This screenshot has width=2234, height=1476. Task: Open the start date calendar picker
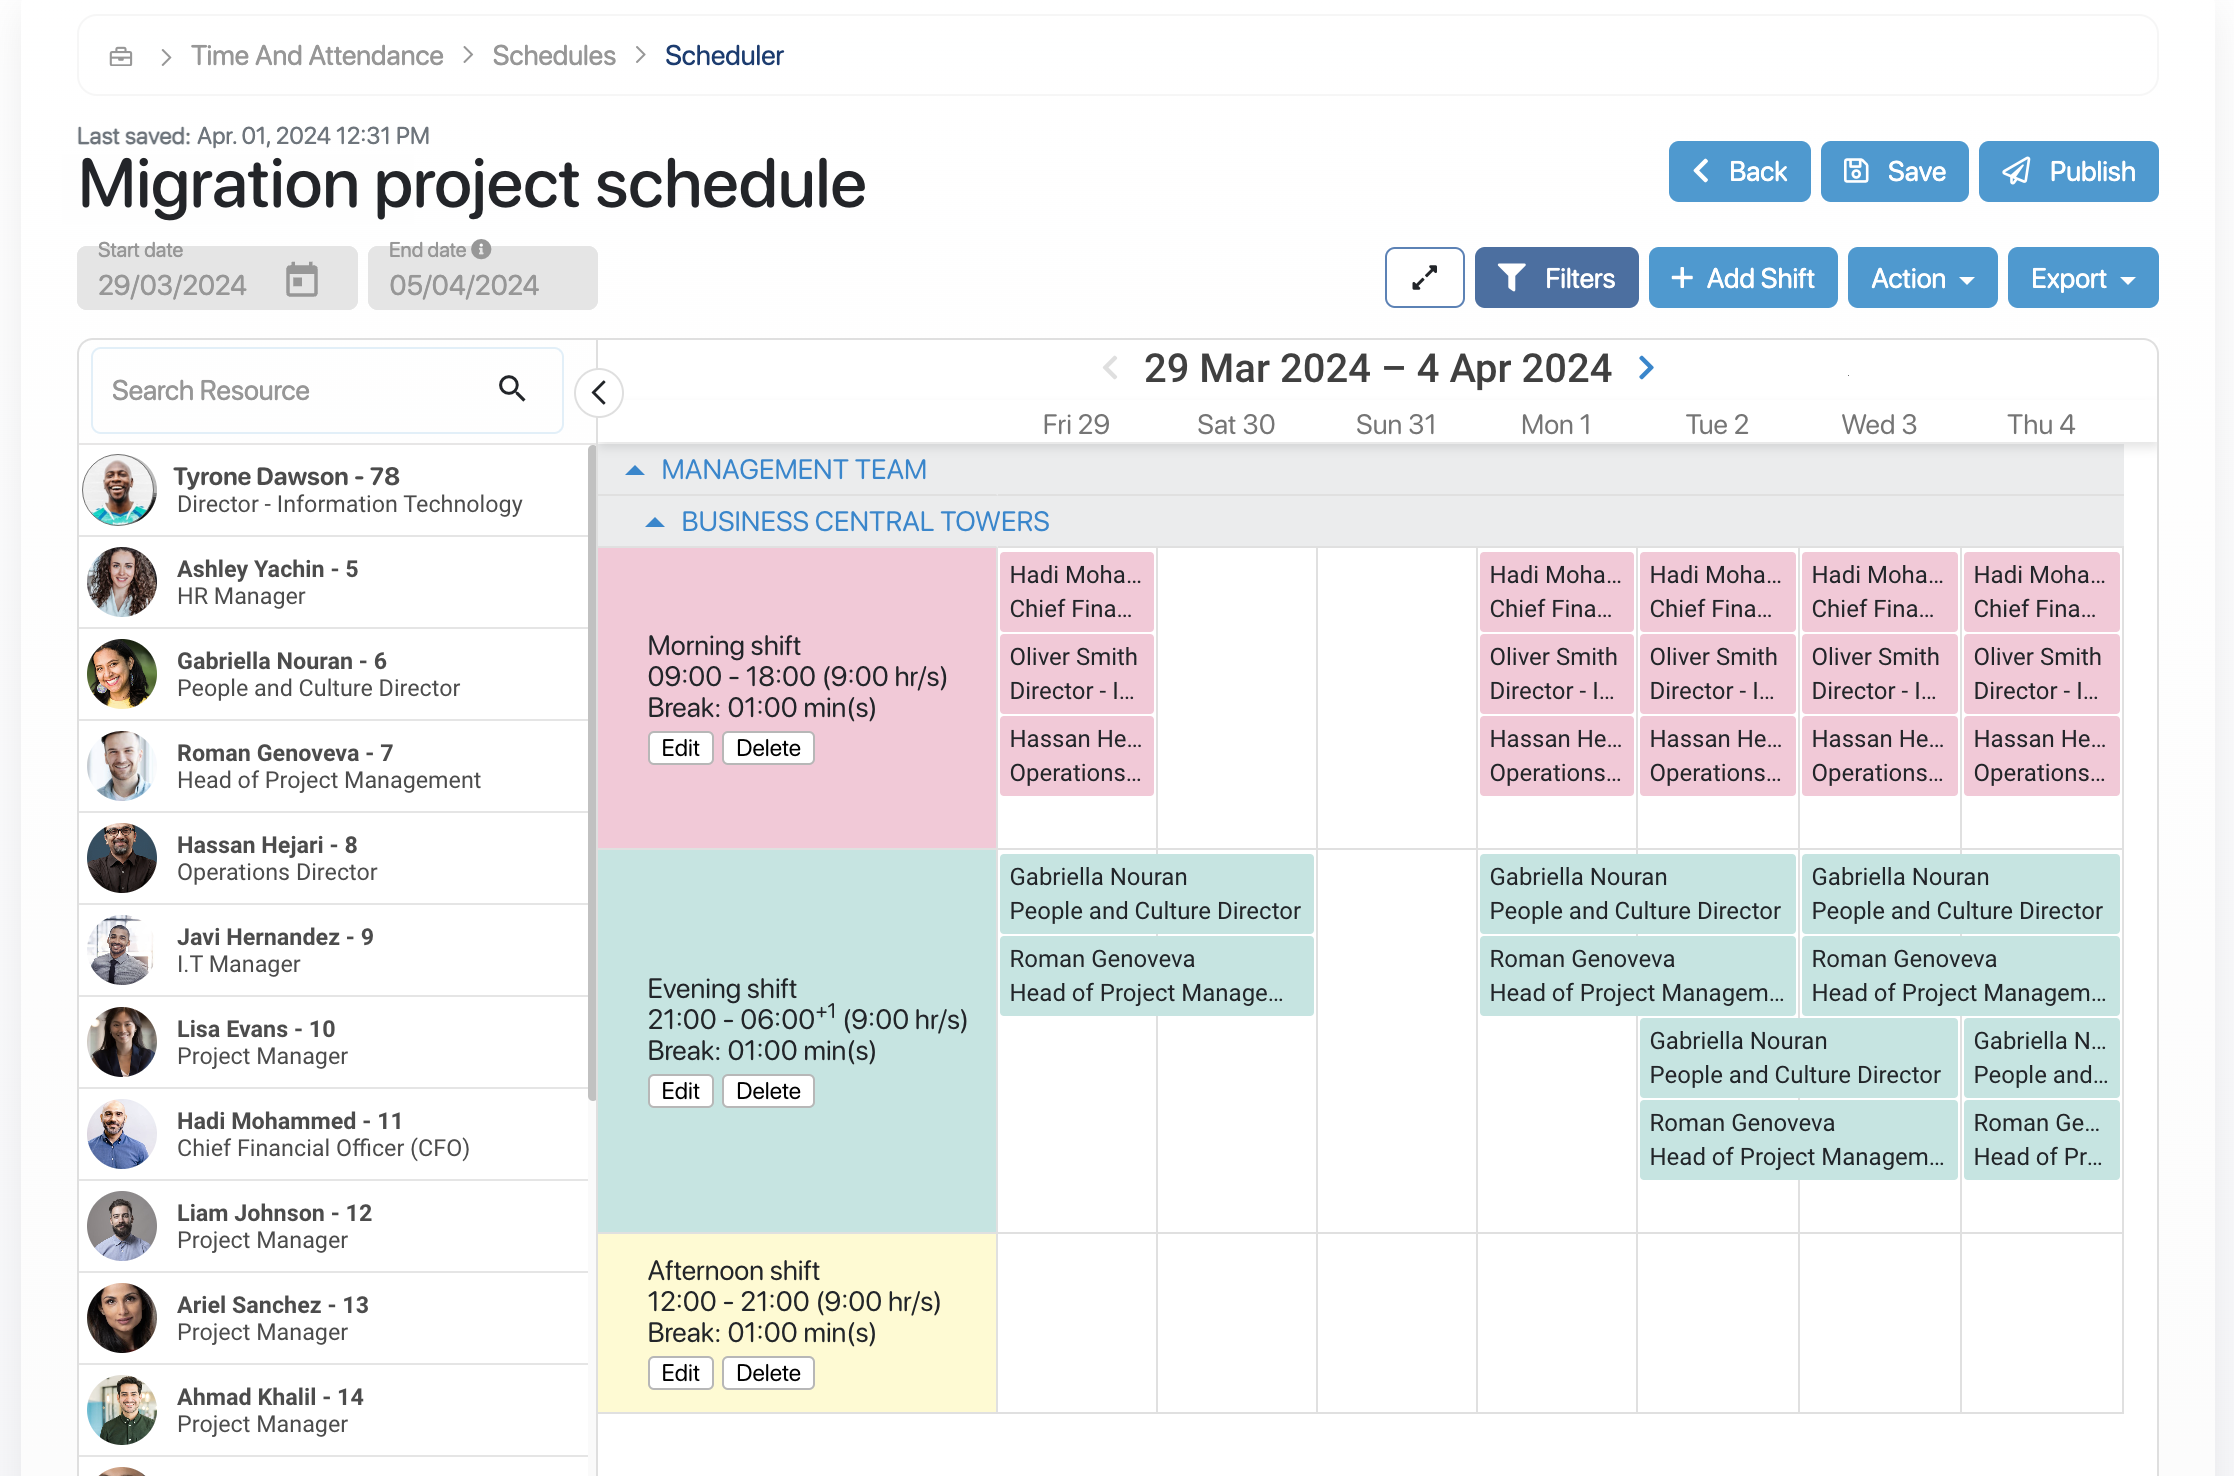[301, 280]
